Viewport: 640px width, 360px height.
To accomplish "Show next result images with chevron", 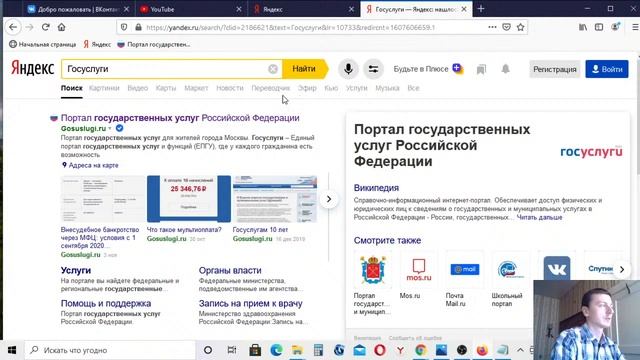I will (x=329, y=199).
